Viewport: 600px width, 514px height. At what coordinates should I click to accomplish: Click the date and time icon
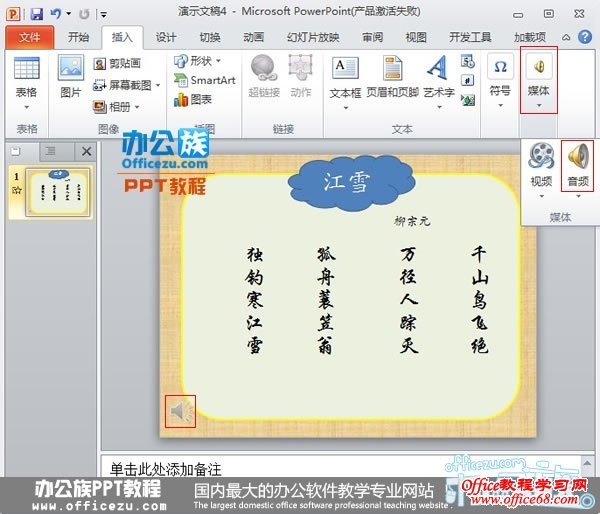pyautogui.click(x=468, y=62)
